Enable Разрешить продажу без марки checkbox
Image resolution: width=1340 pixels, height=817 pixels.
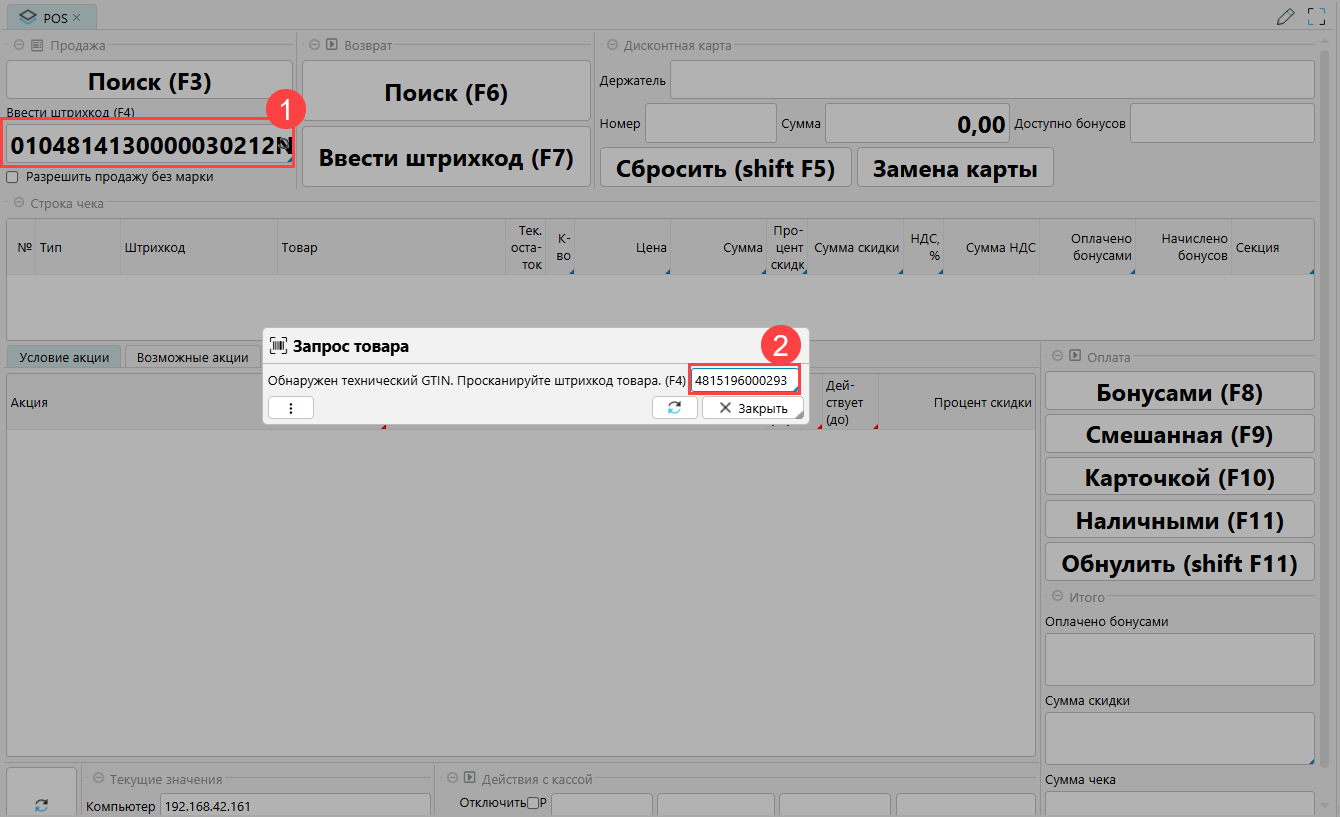tap(13, 177)
